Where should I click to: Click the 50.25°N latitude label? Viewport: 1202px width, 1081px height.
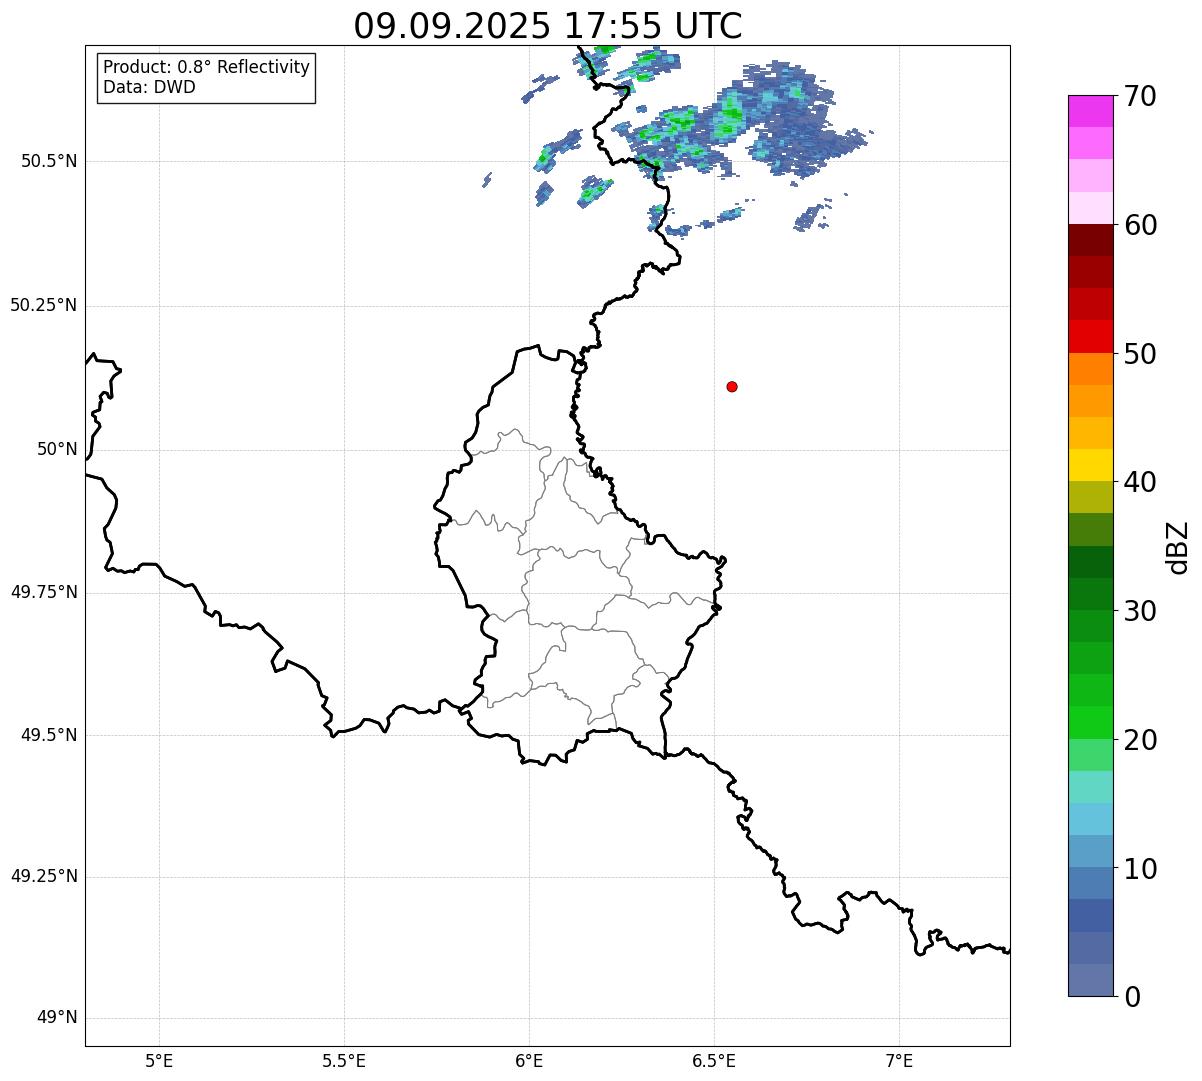(x=43, y=305)
